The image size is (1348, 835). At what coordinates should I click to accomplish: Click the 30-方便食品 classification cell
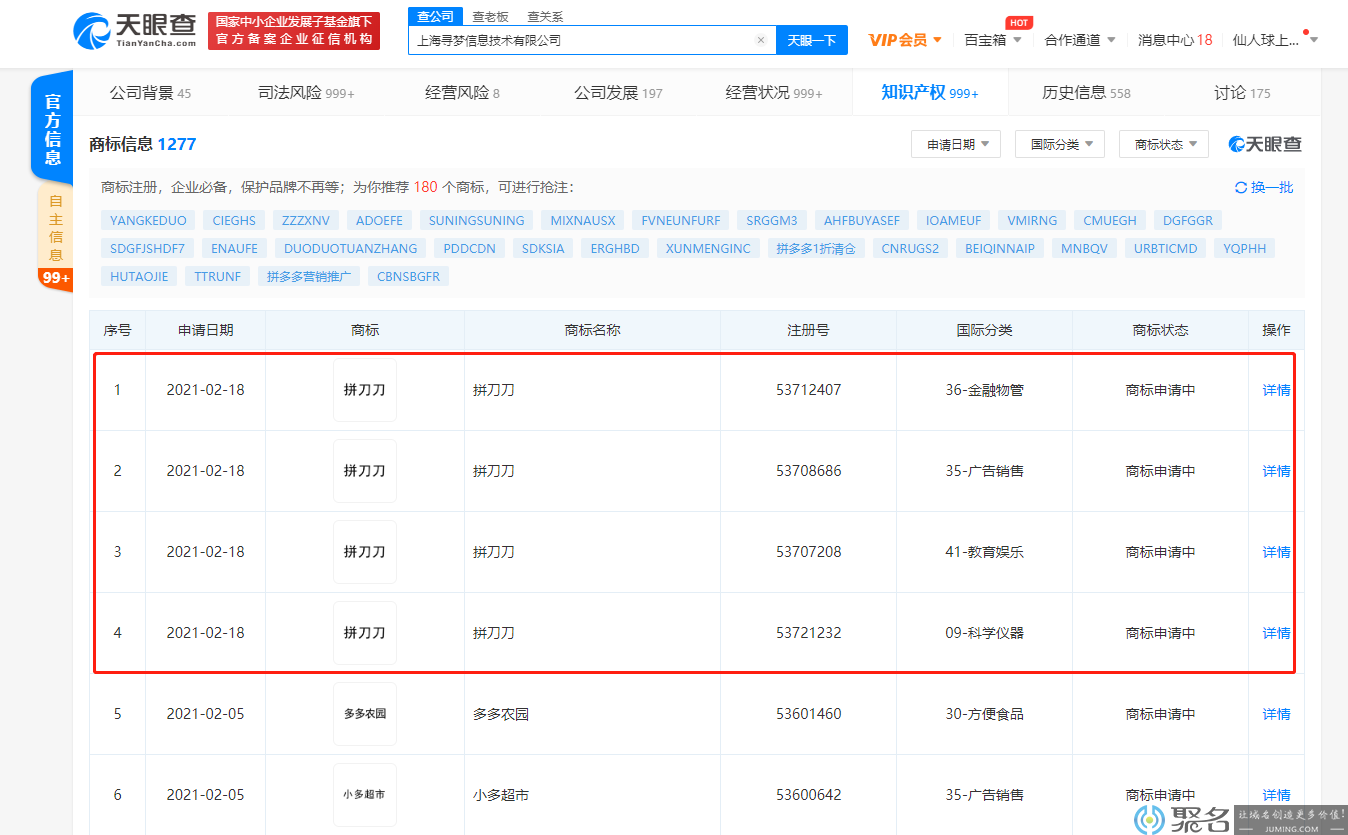(x=984, y=714)
